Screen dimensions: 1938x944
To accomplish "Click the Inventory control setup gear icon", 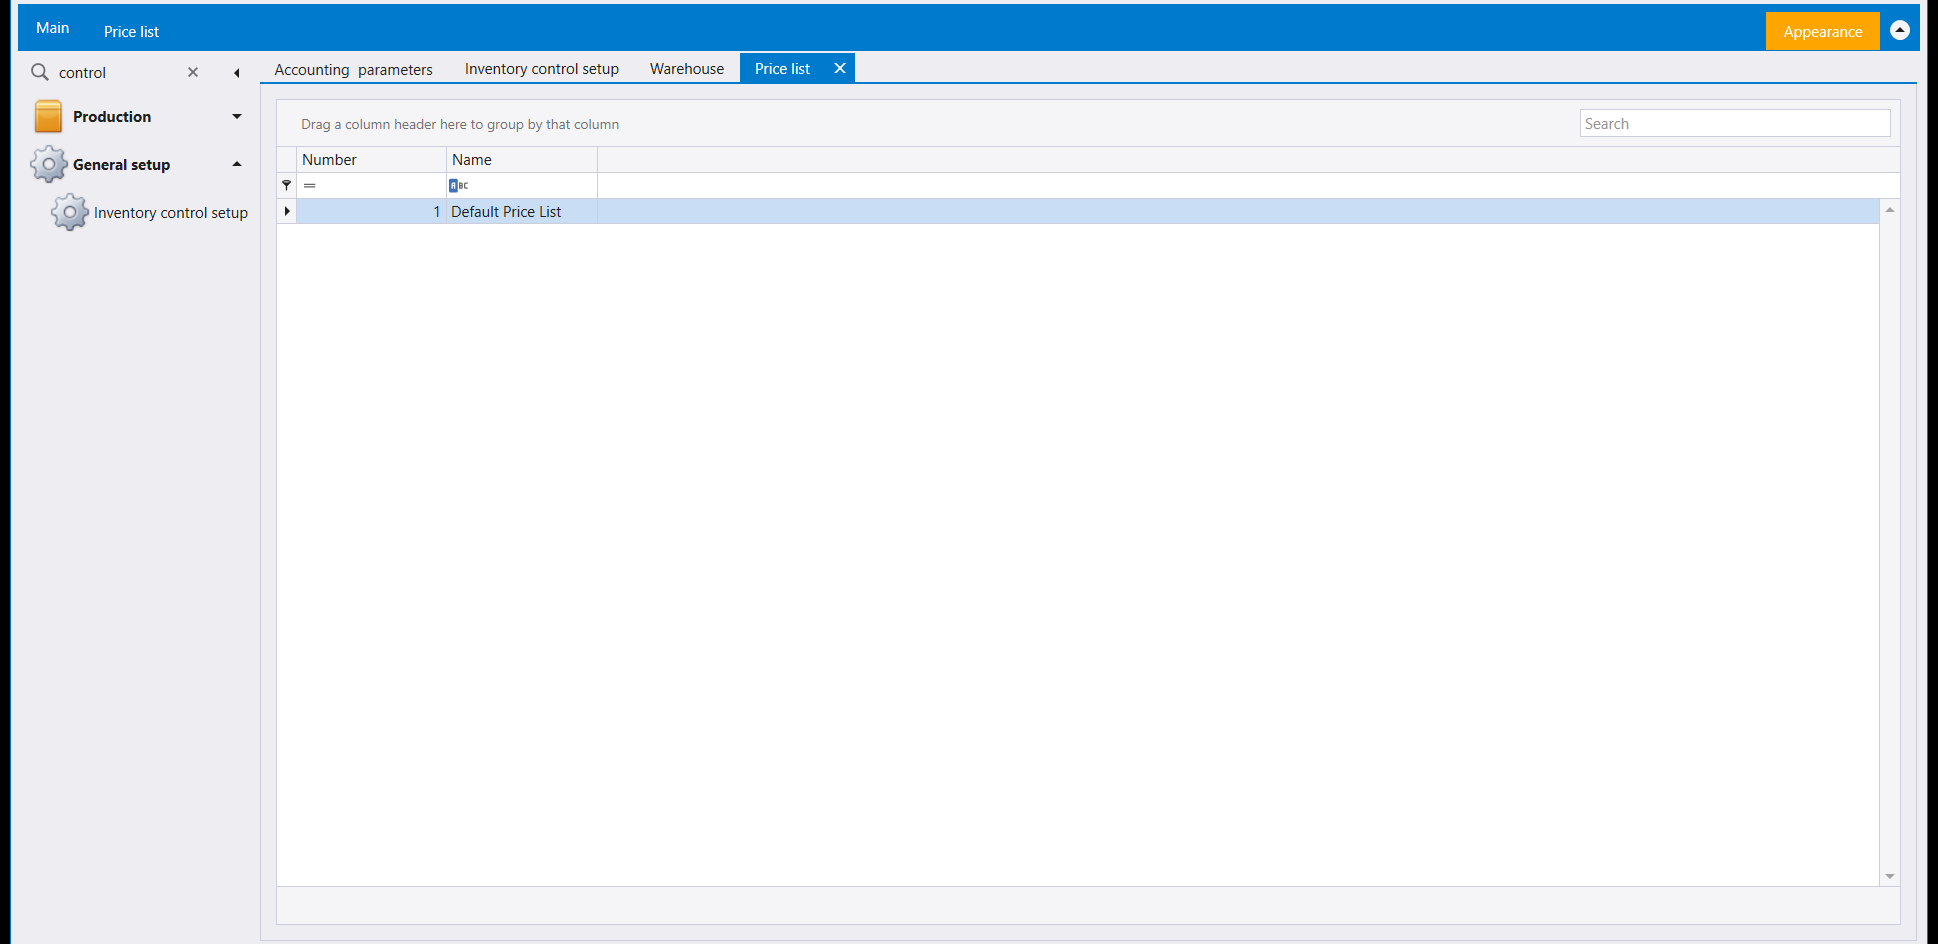I will click(70, 212).
